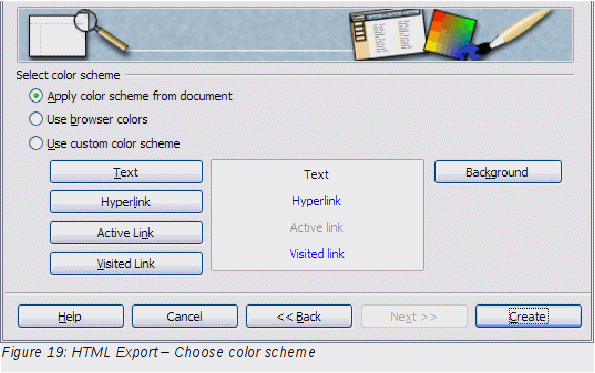Click the Visited Link color button
Image resolution: width=595 pixels, height=373 pixels.
click(x=126, y=263)
